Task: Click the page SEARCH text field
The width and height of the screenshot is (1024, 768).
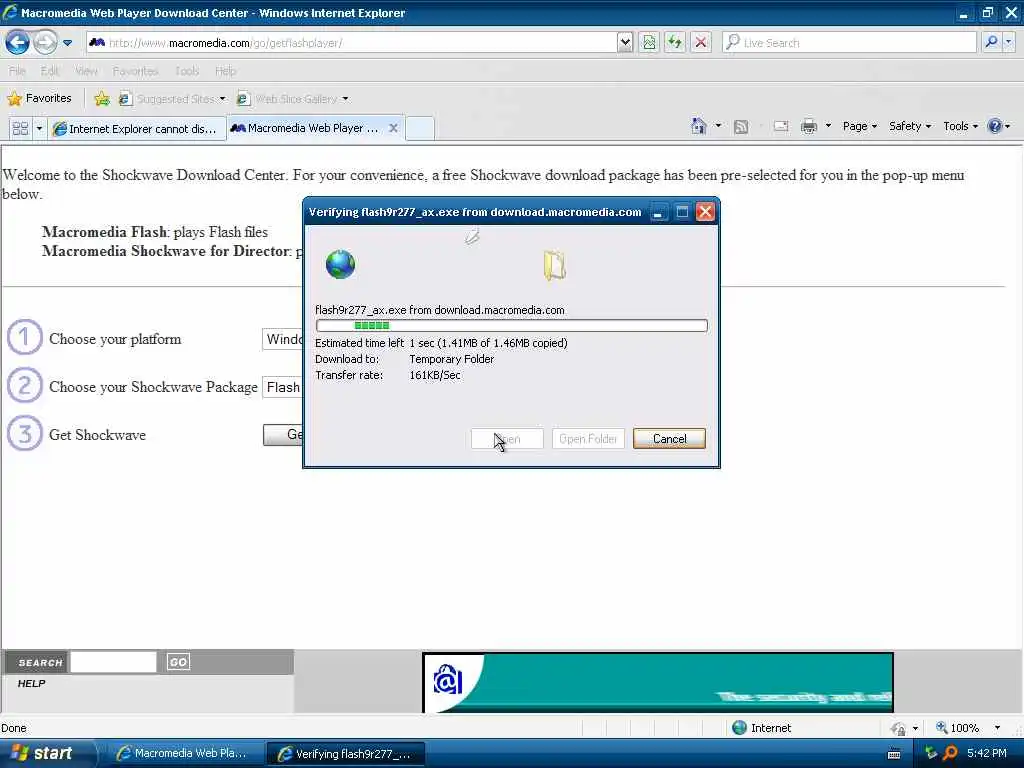Action: pos(114,662)
